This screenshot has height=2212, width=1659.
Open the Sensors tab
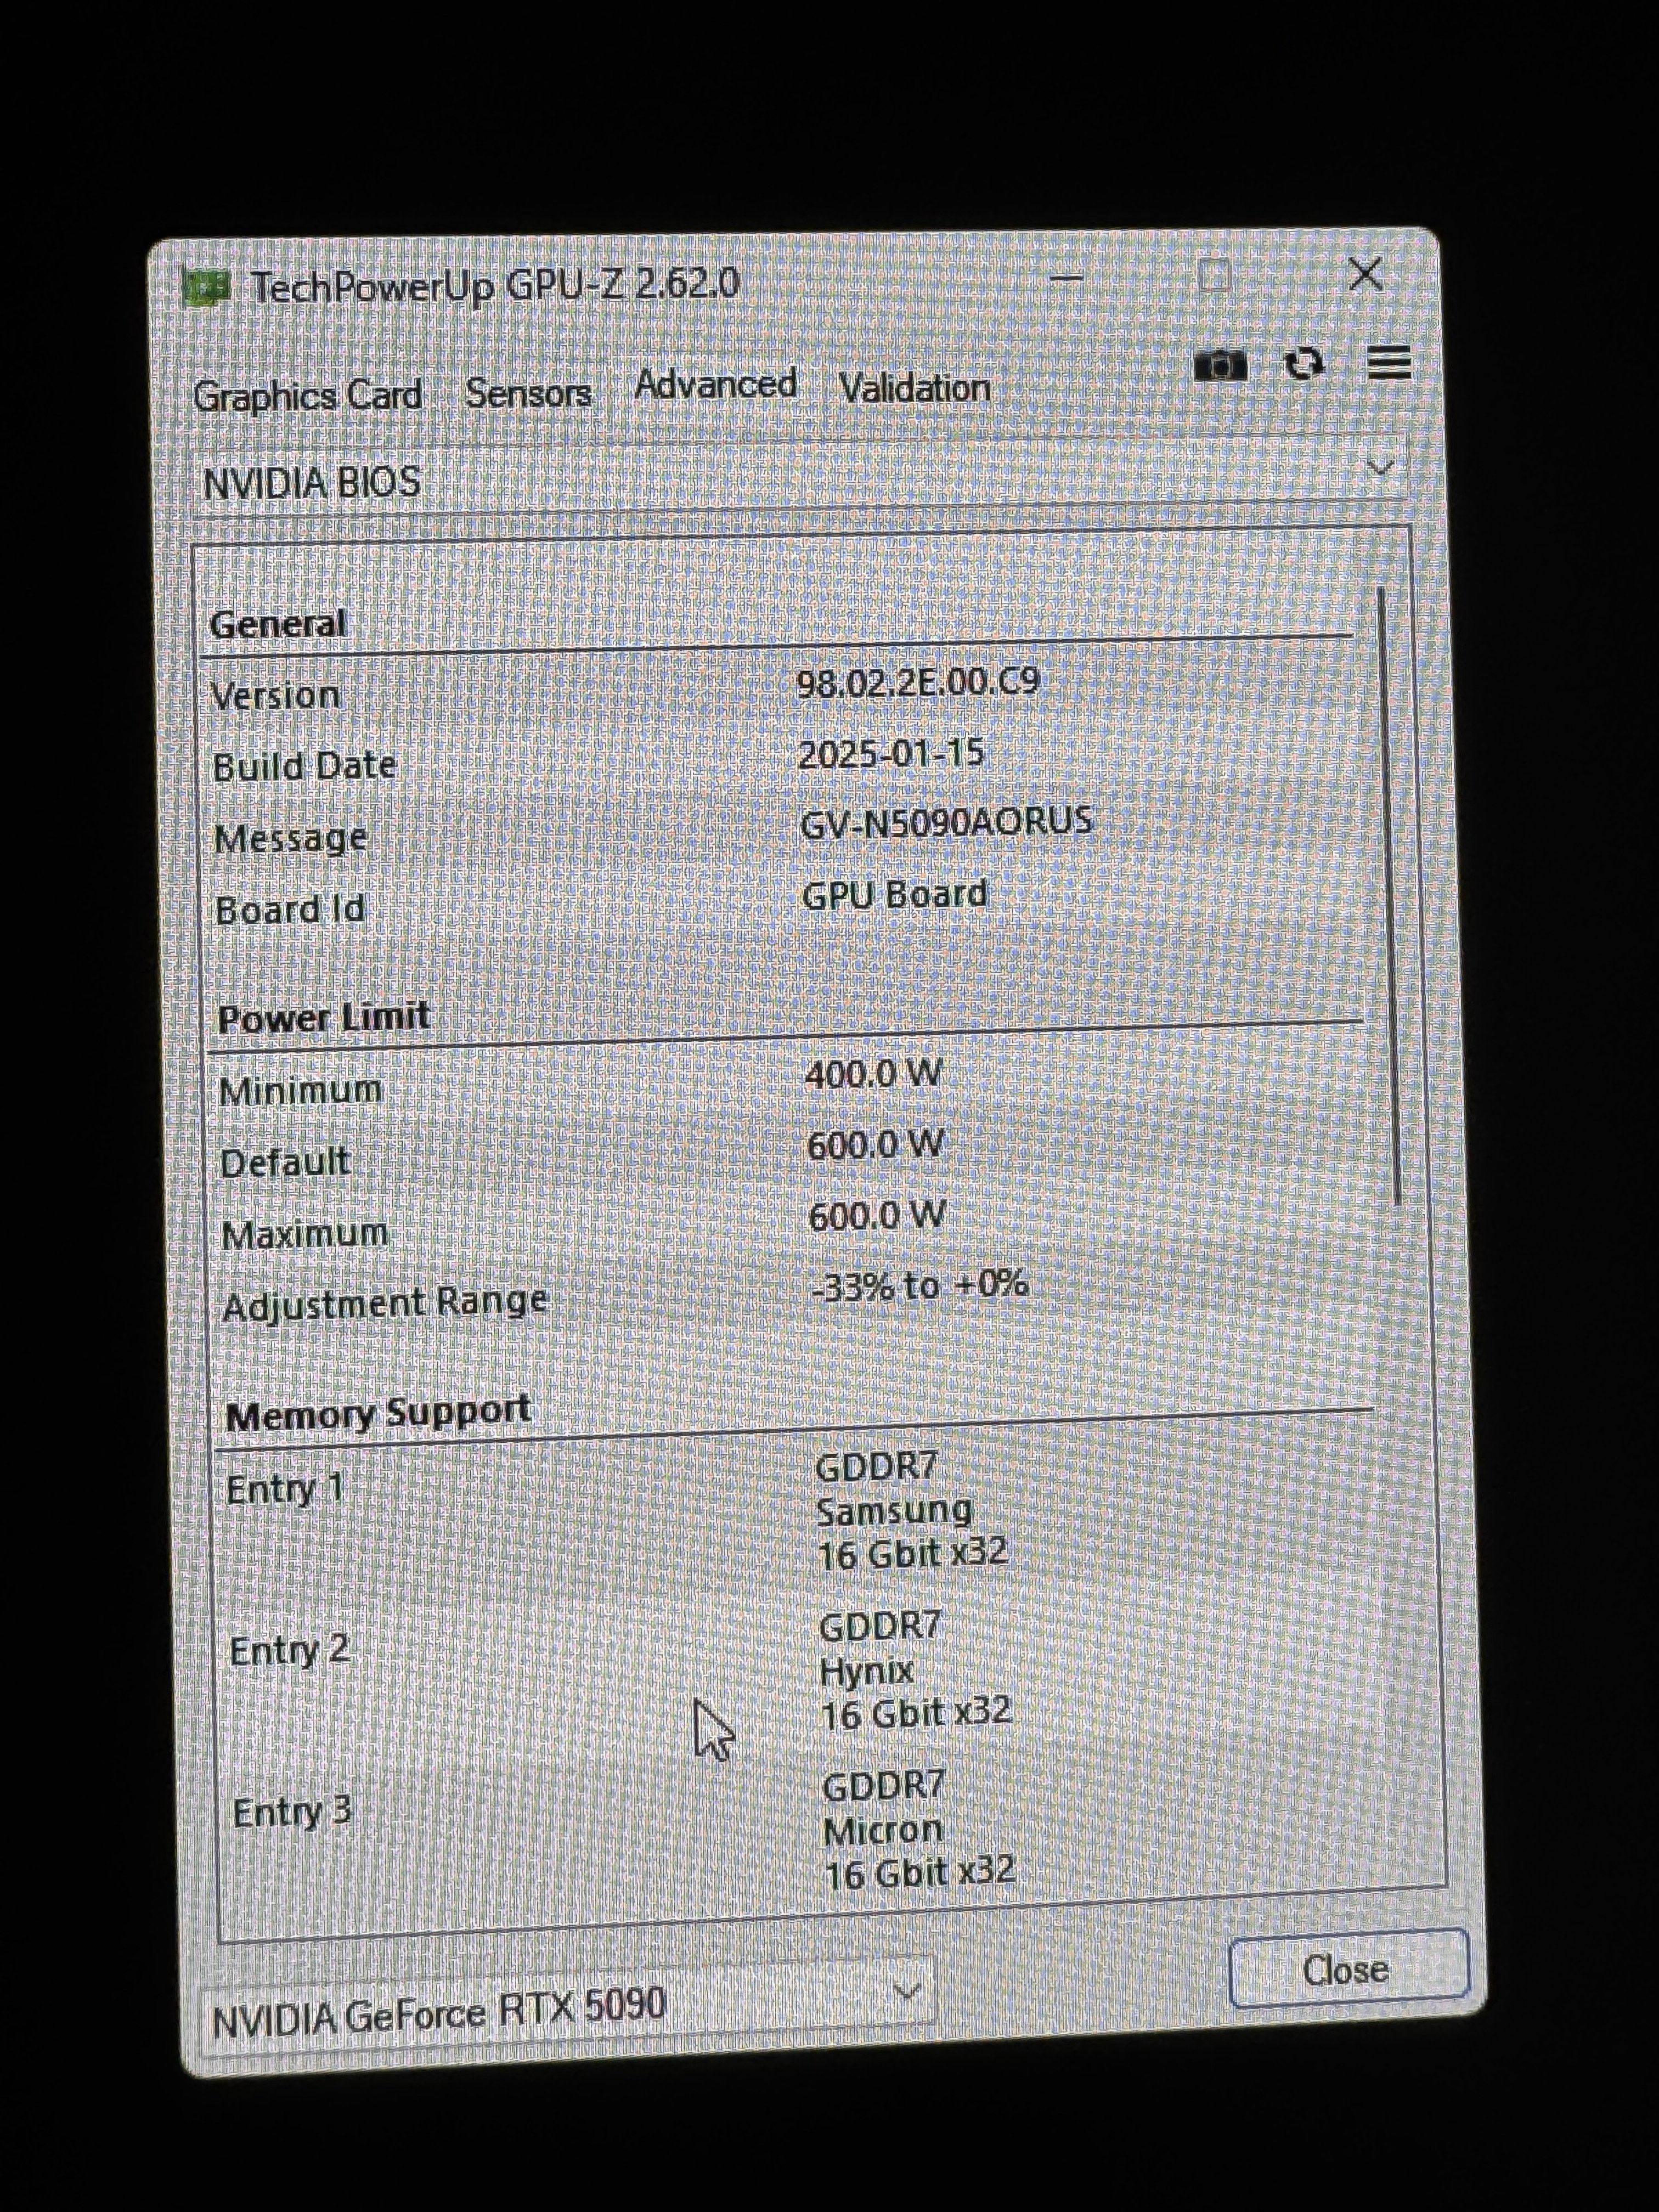[x=528, y=393]
